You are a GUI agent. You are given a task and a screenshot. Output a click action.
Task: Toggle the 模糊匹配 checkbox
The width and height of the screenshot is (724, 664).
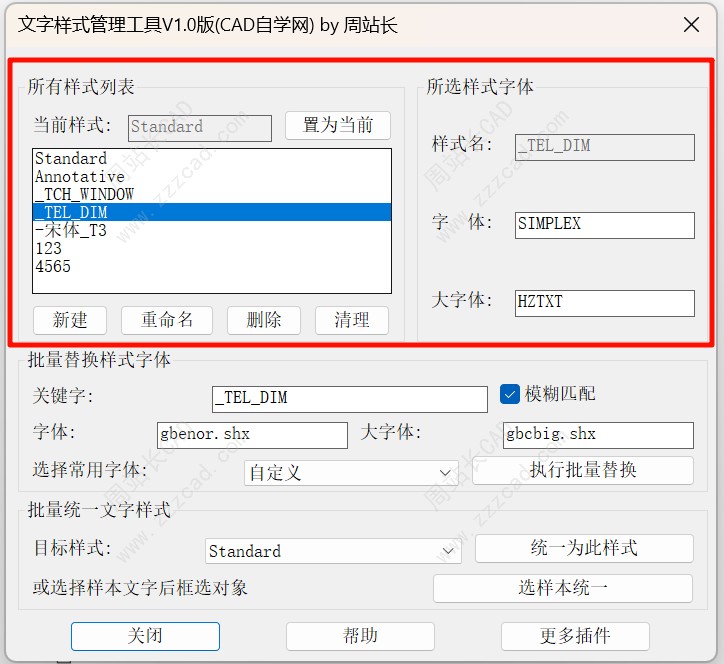pos(510,394)
